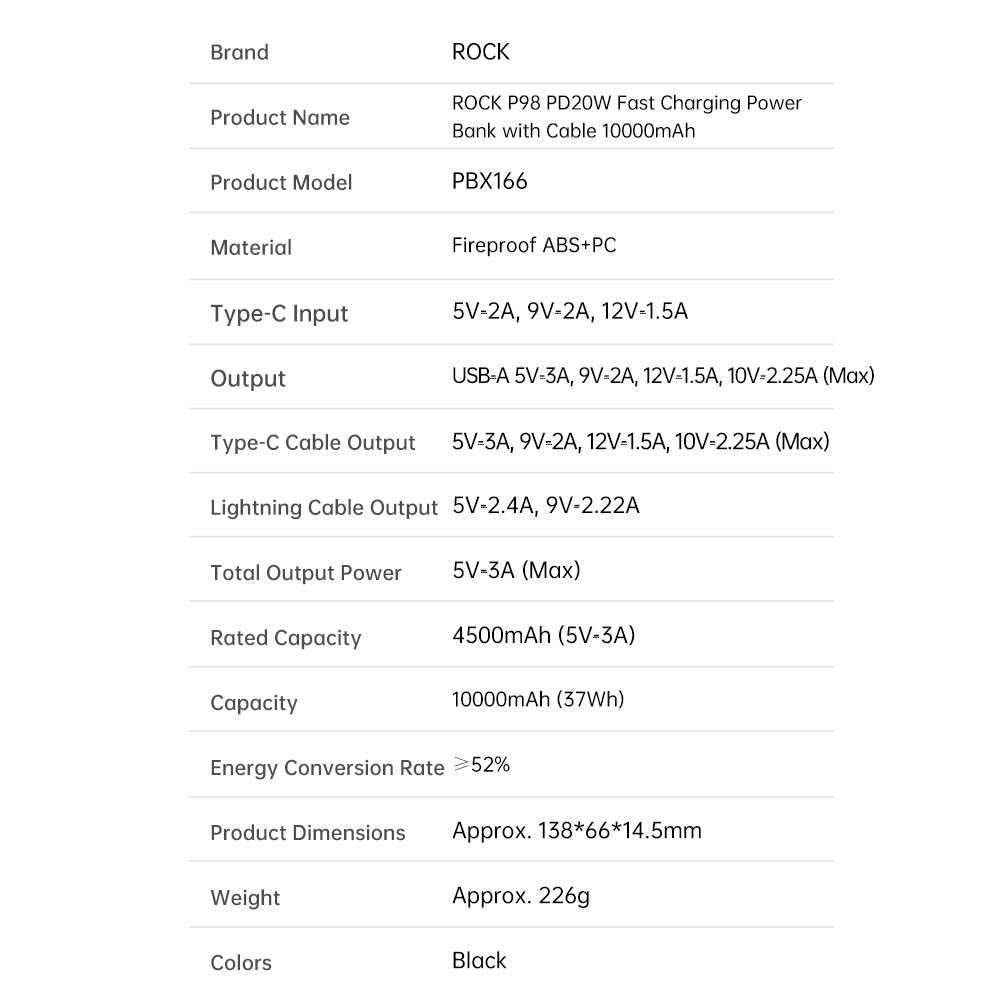Screen dimensions: 1000x1000
Task: Click the Brand label
Action: pyautogui.click(x=239, y=52)
